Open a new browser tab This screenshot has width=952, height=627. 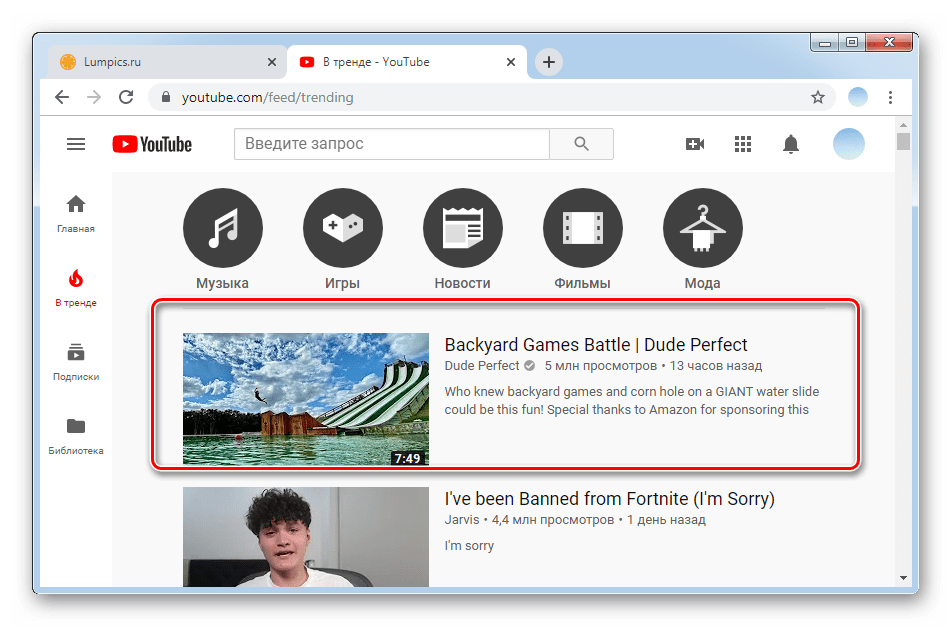point(549,62)
